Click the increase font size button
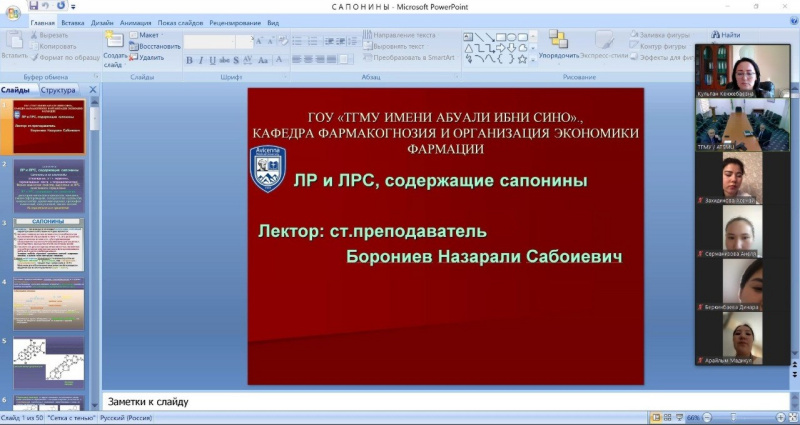The height and width of the screenshot is (425, 800). point(259,41)
